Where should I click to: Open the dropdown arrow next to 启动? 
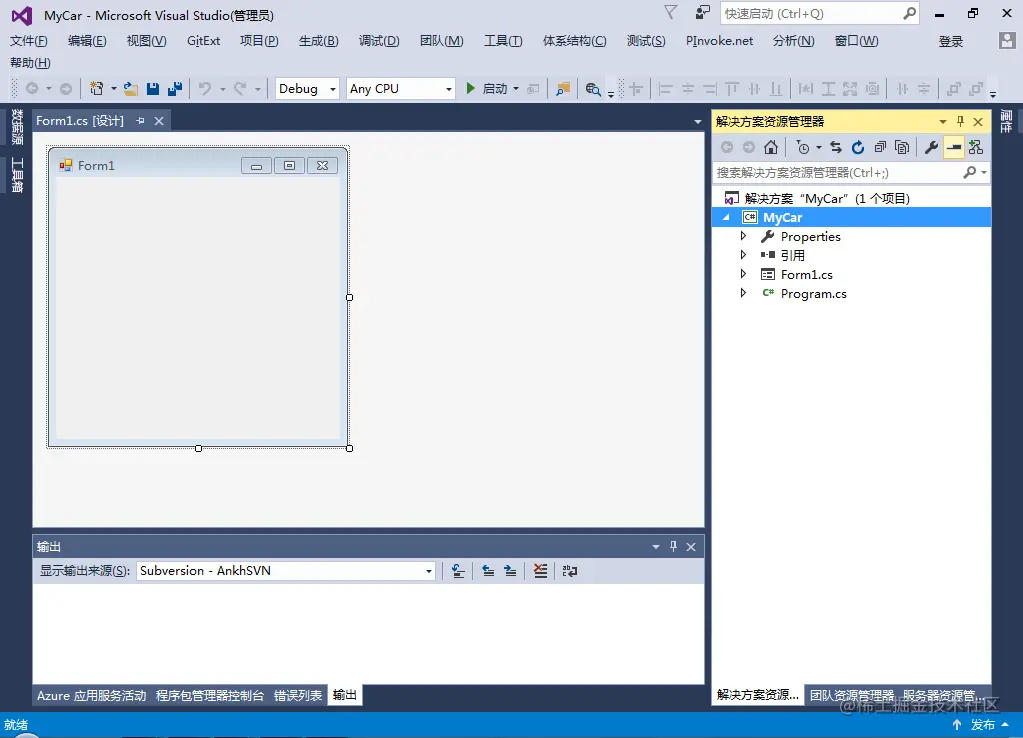[516, 89]
